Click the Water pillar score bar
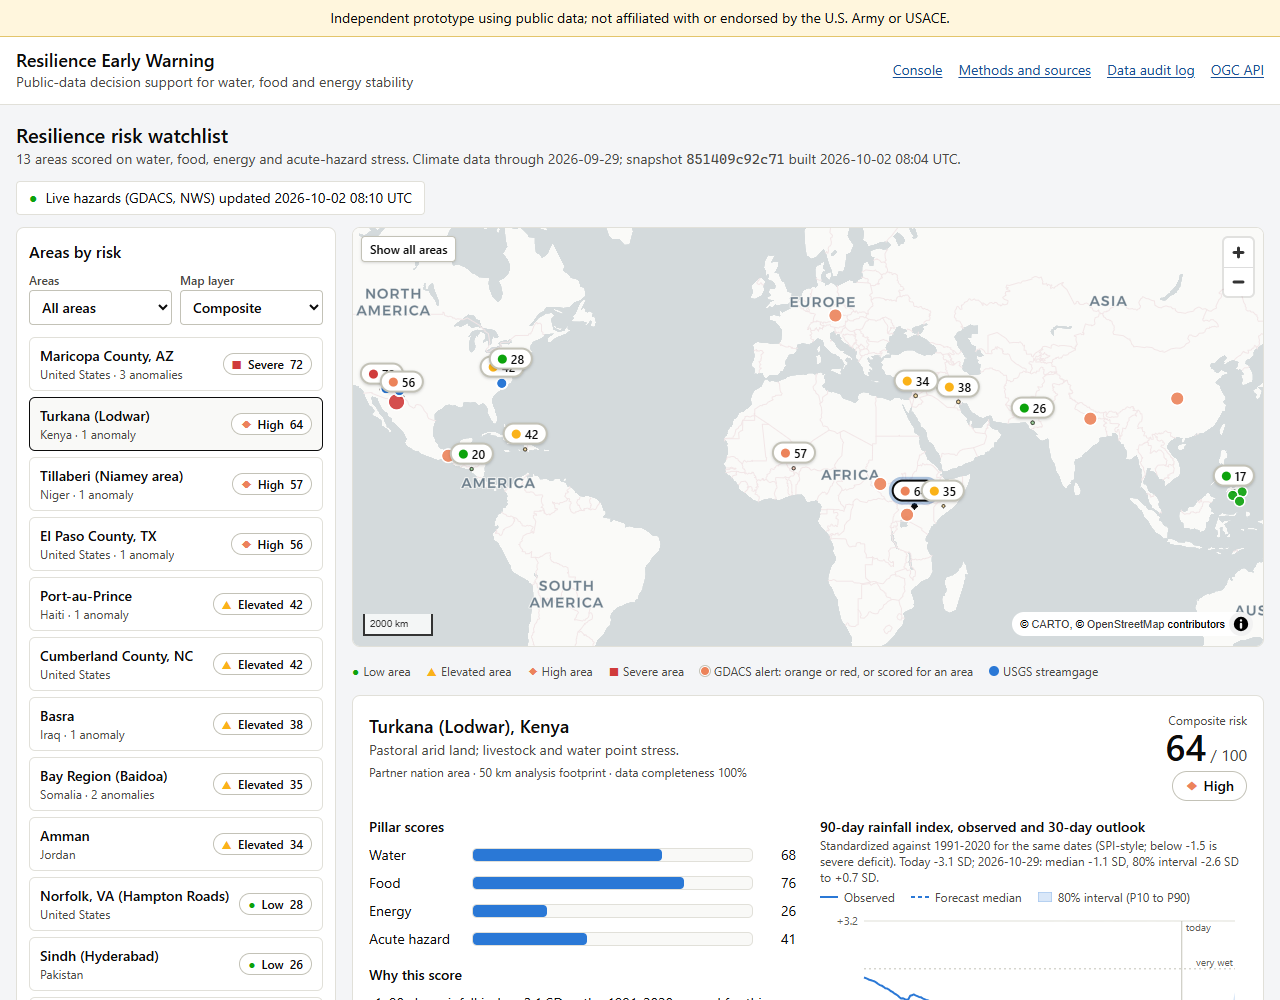1280x1000 pixels. [x=612, y=855]
